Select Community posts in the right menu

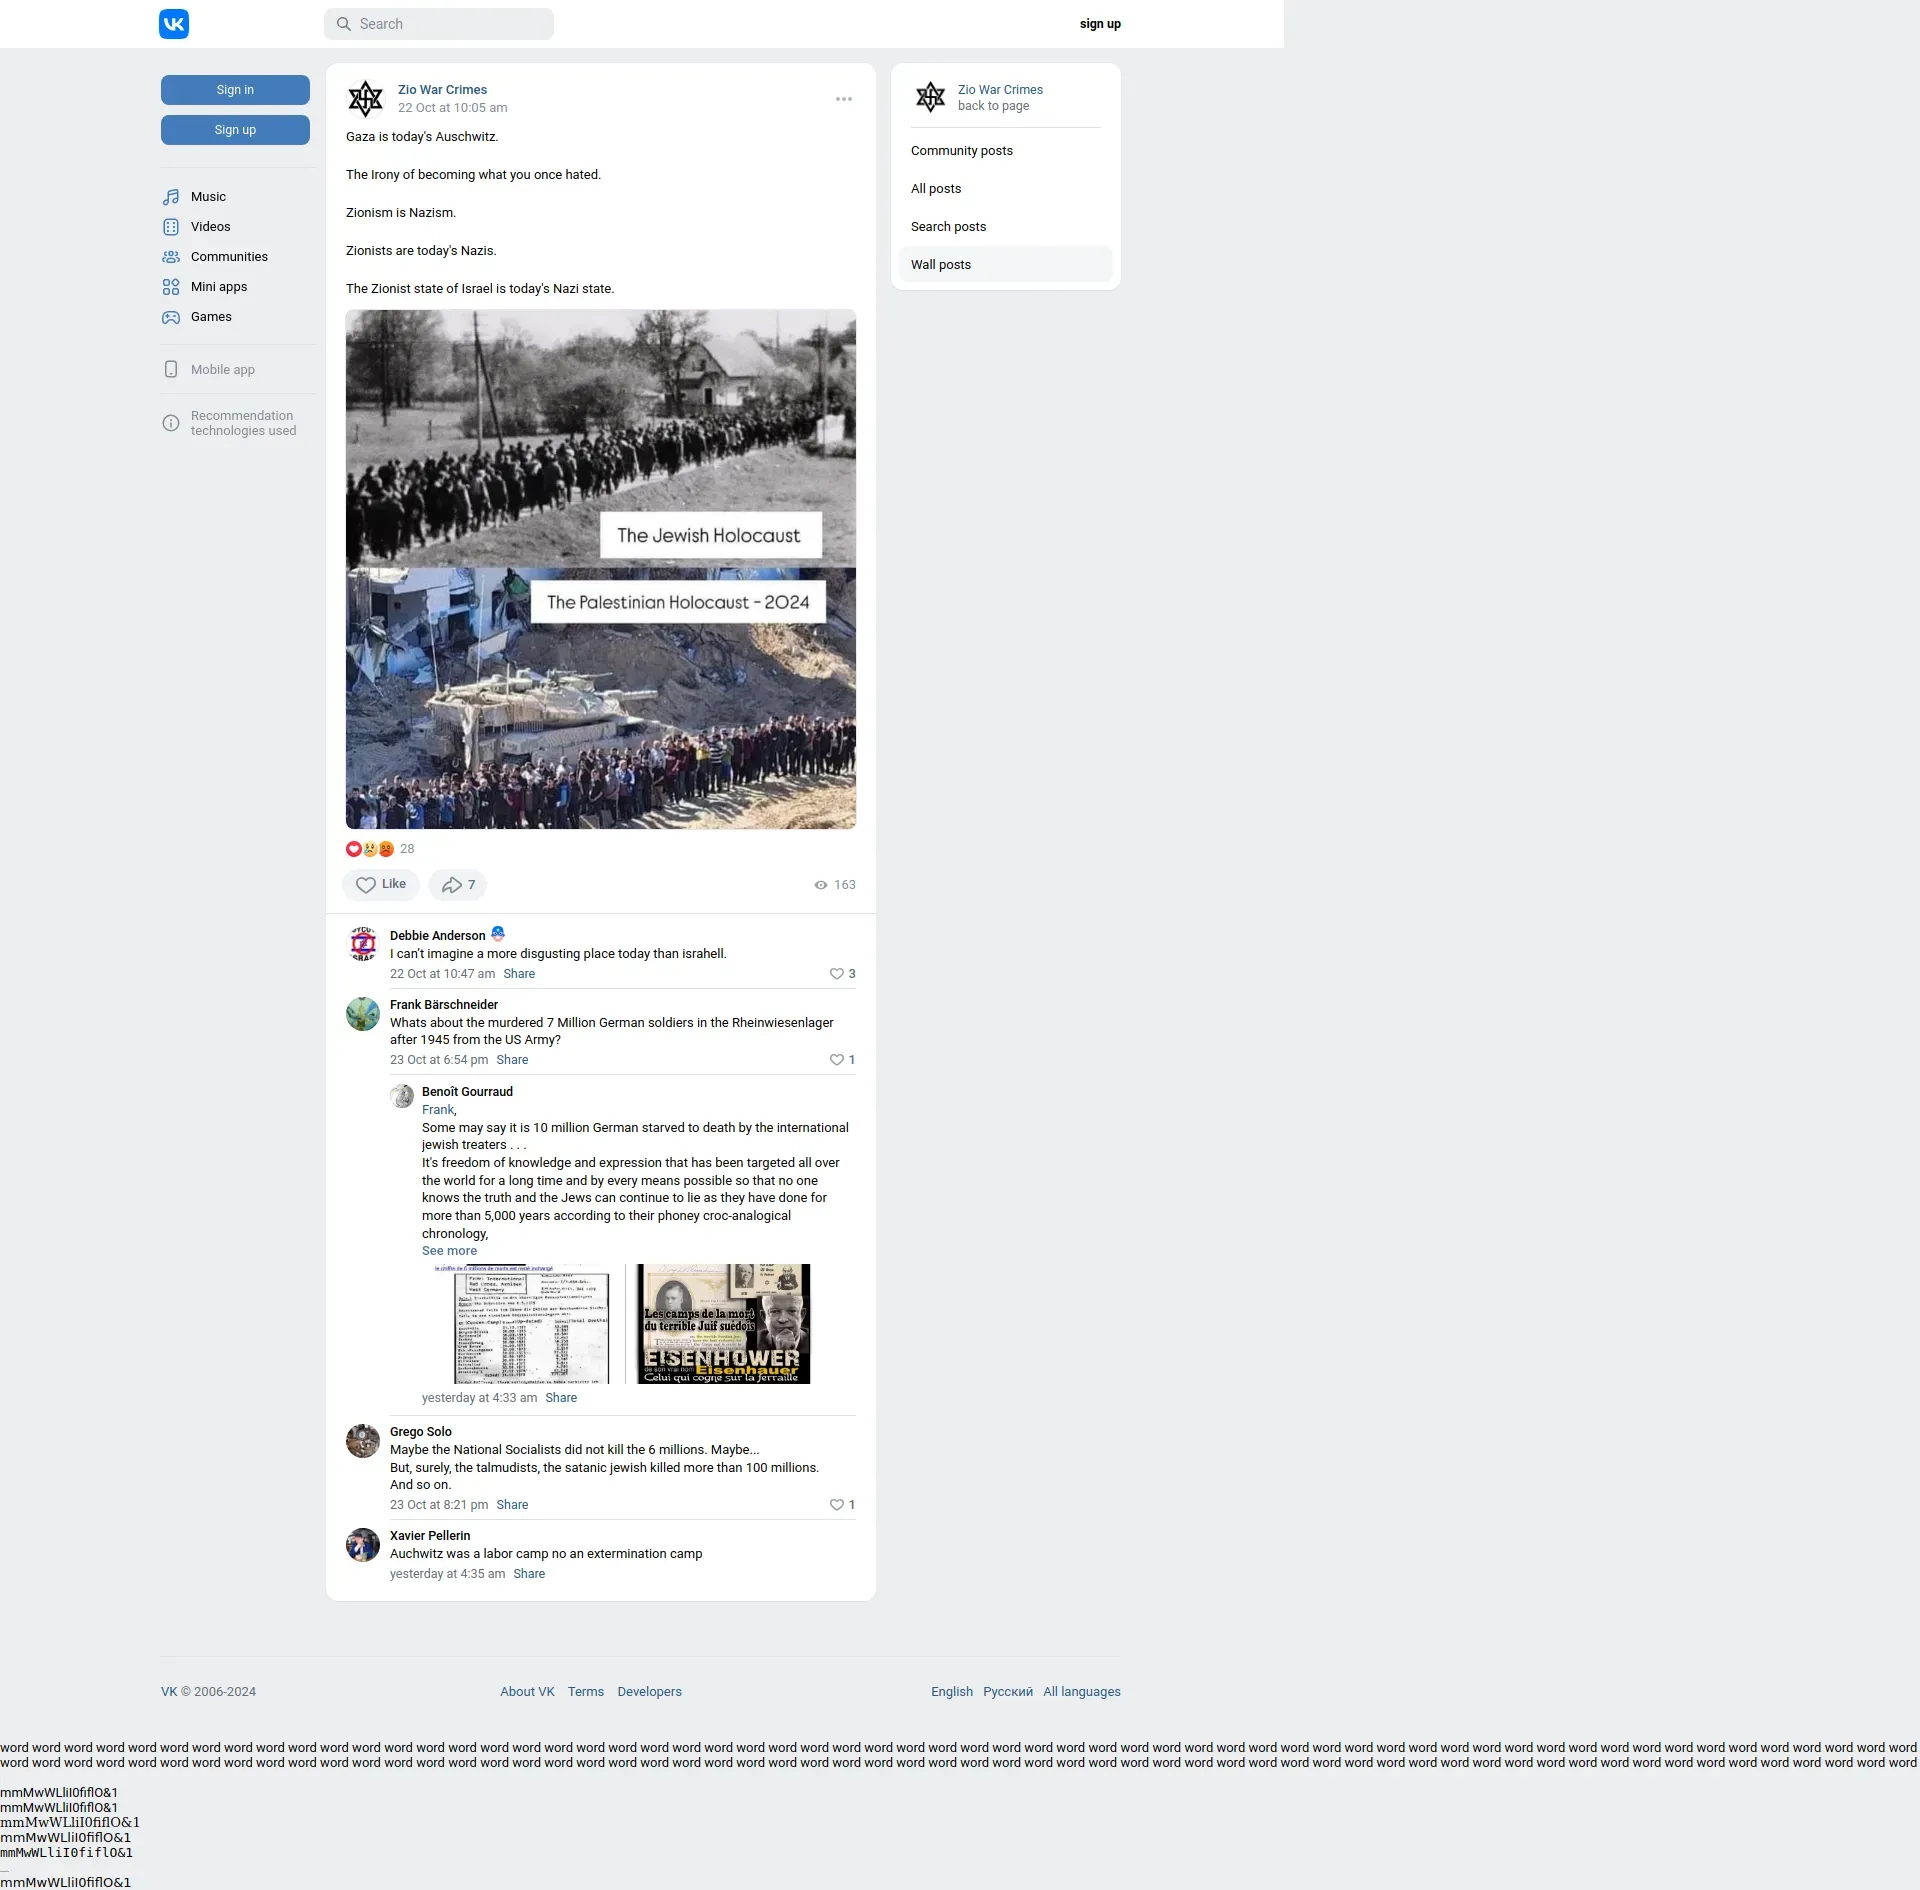(961, 151)
